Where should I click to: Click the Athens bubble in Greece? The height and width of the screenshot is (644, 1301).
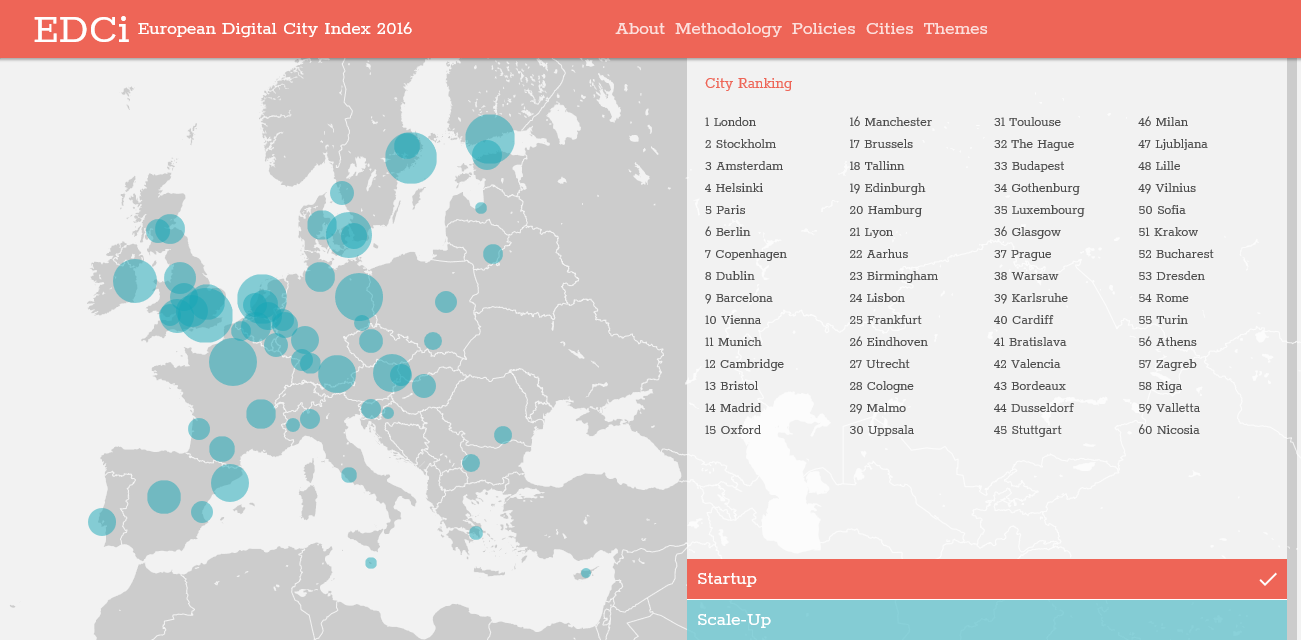[476, 533]
